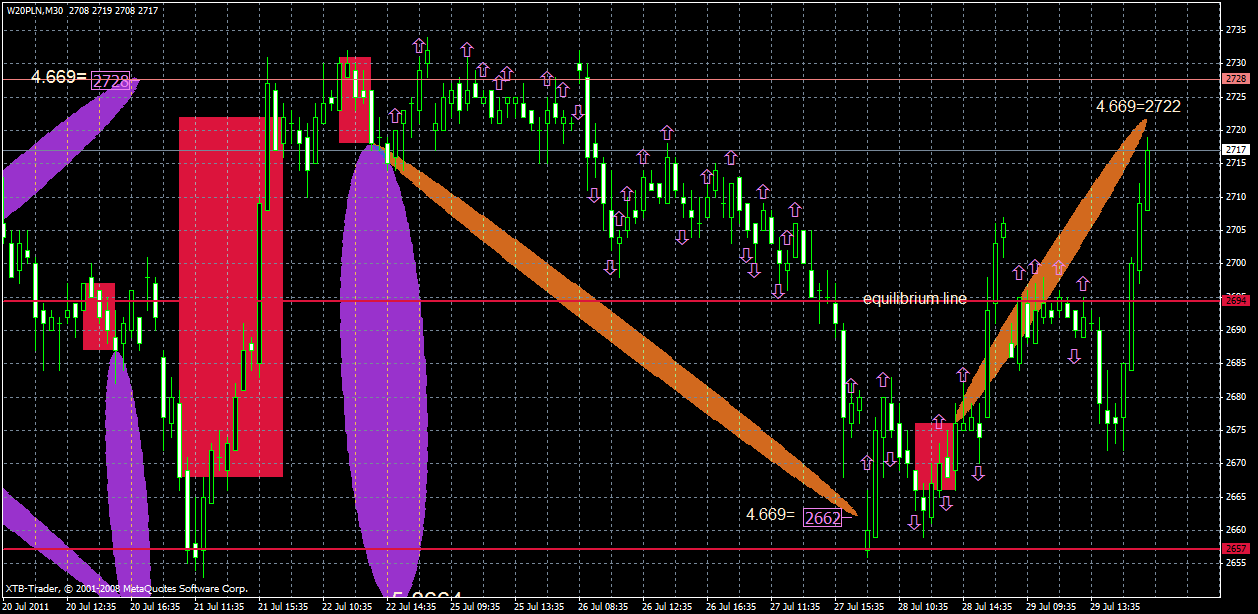Viewport: 1258px width, 614px height.
Task: Click the 4.669=2722 label
Action: (1139, 106)
